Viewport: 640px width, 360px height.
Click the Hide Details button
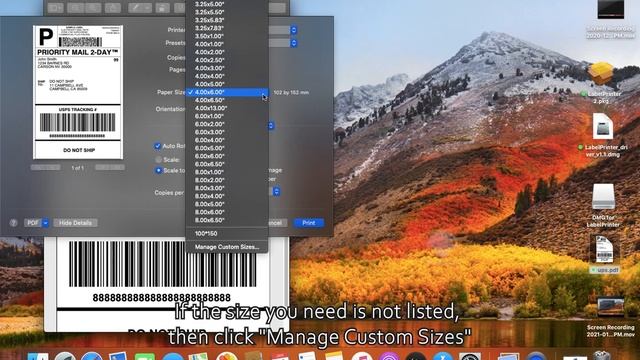click(x=75, y=223)
